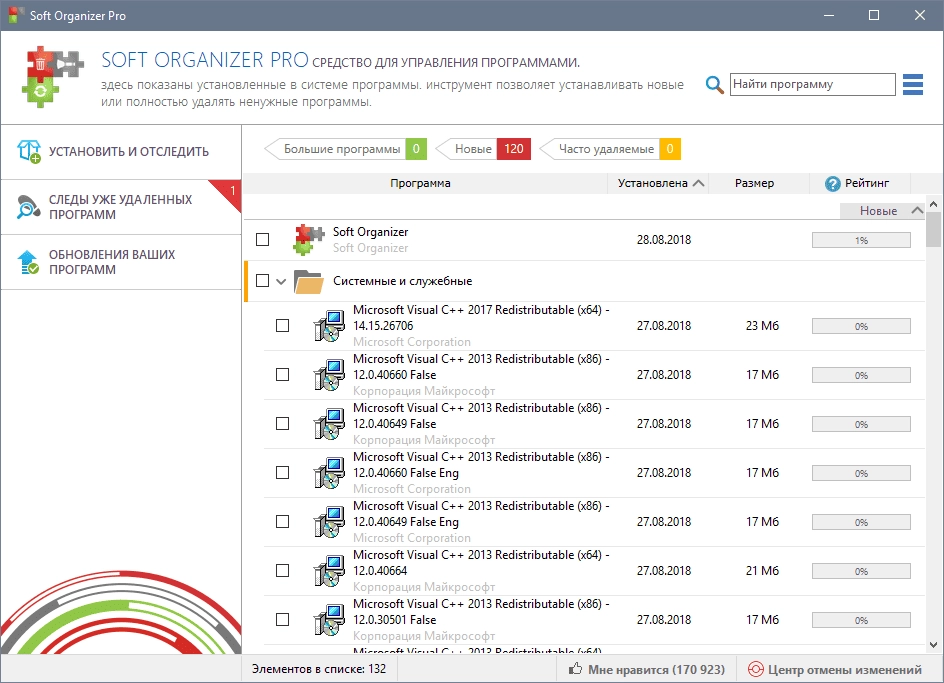The image size is (944, 683).
Task: Click the 23 Мб size value
Action: pyautogui.click(x=762, y=326)
